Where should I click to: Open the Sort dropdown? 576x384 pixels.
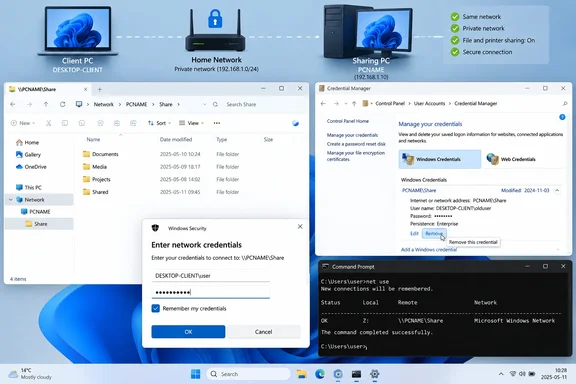click(159, 123)
